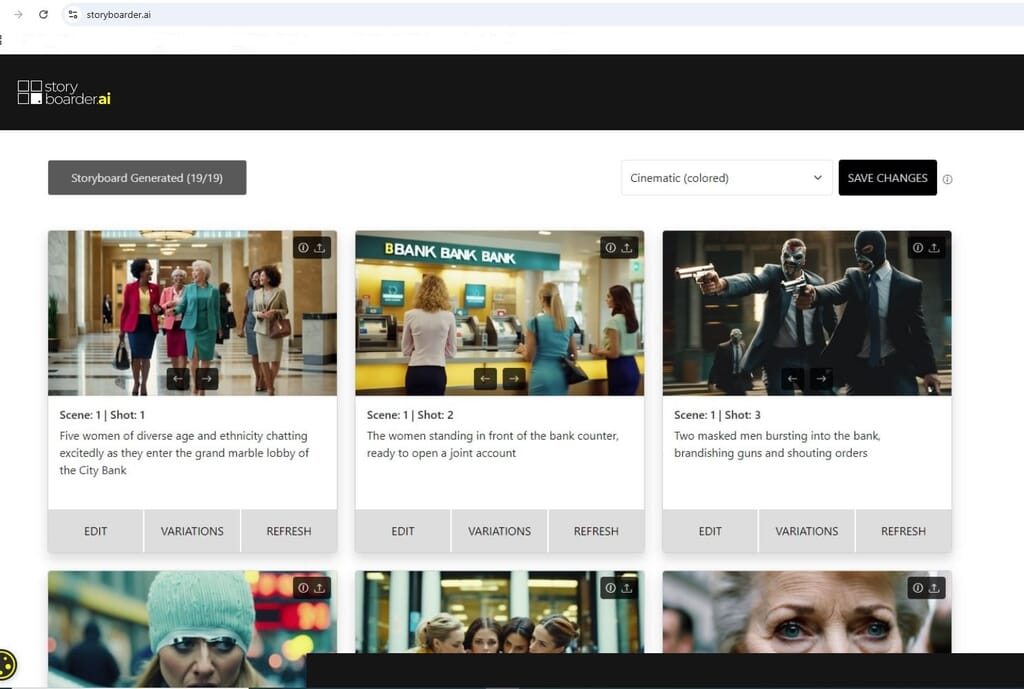Edit Scene 1 Shot 3
Screen dimensions: 1024x689
pos(710,531)
